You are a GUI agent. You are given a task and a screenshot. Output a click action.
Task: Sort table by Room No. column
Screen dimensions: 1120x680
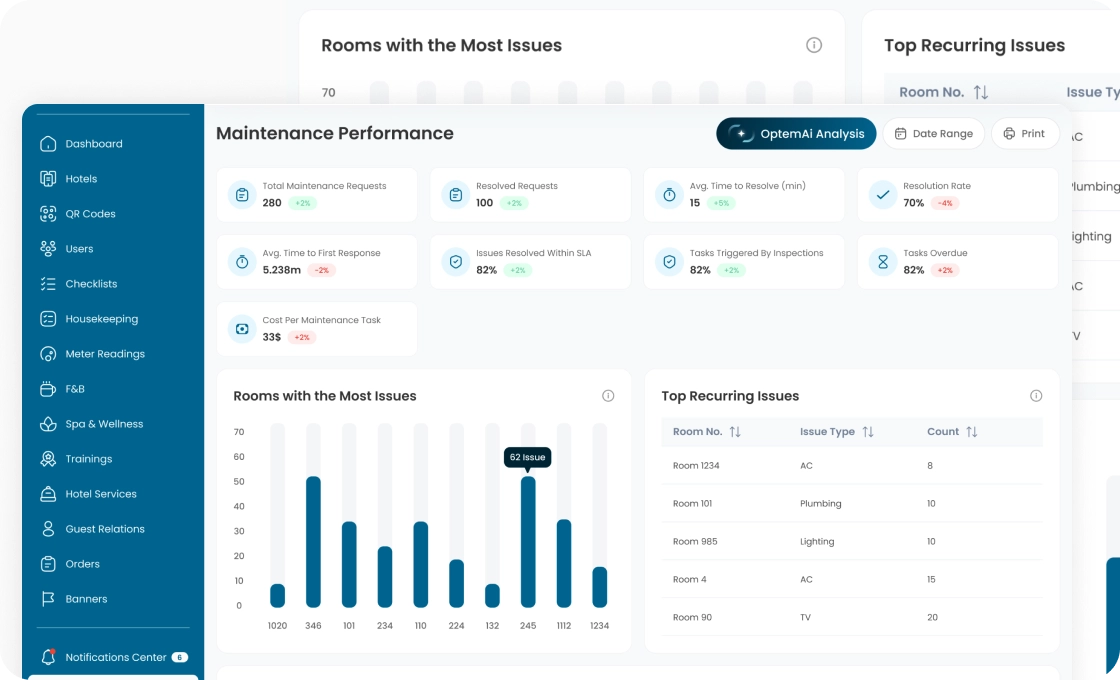point(735,432)
